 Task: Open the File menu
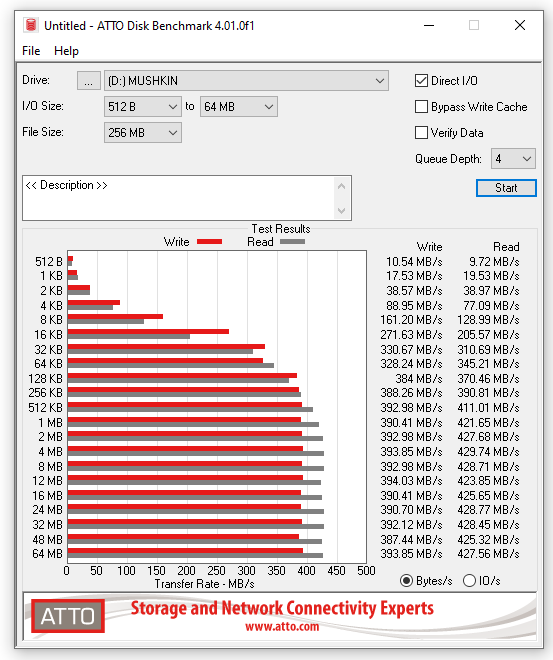(31, 51)
